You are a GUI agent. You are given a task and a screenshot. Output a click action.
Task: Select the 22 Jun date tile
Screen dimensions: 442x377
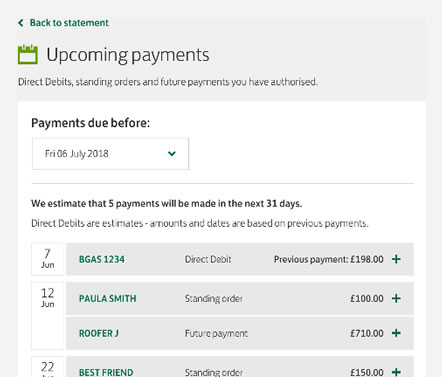pos(48,367)
